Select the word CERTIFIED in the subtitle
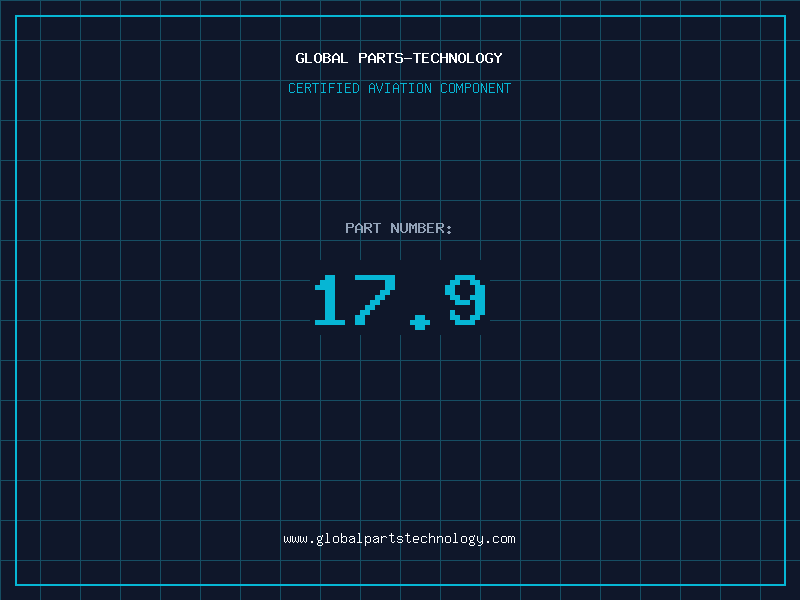The width and height of the screenshot is (800, 600). pos(324,88)
